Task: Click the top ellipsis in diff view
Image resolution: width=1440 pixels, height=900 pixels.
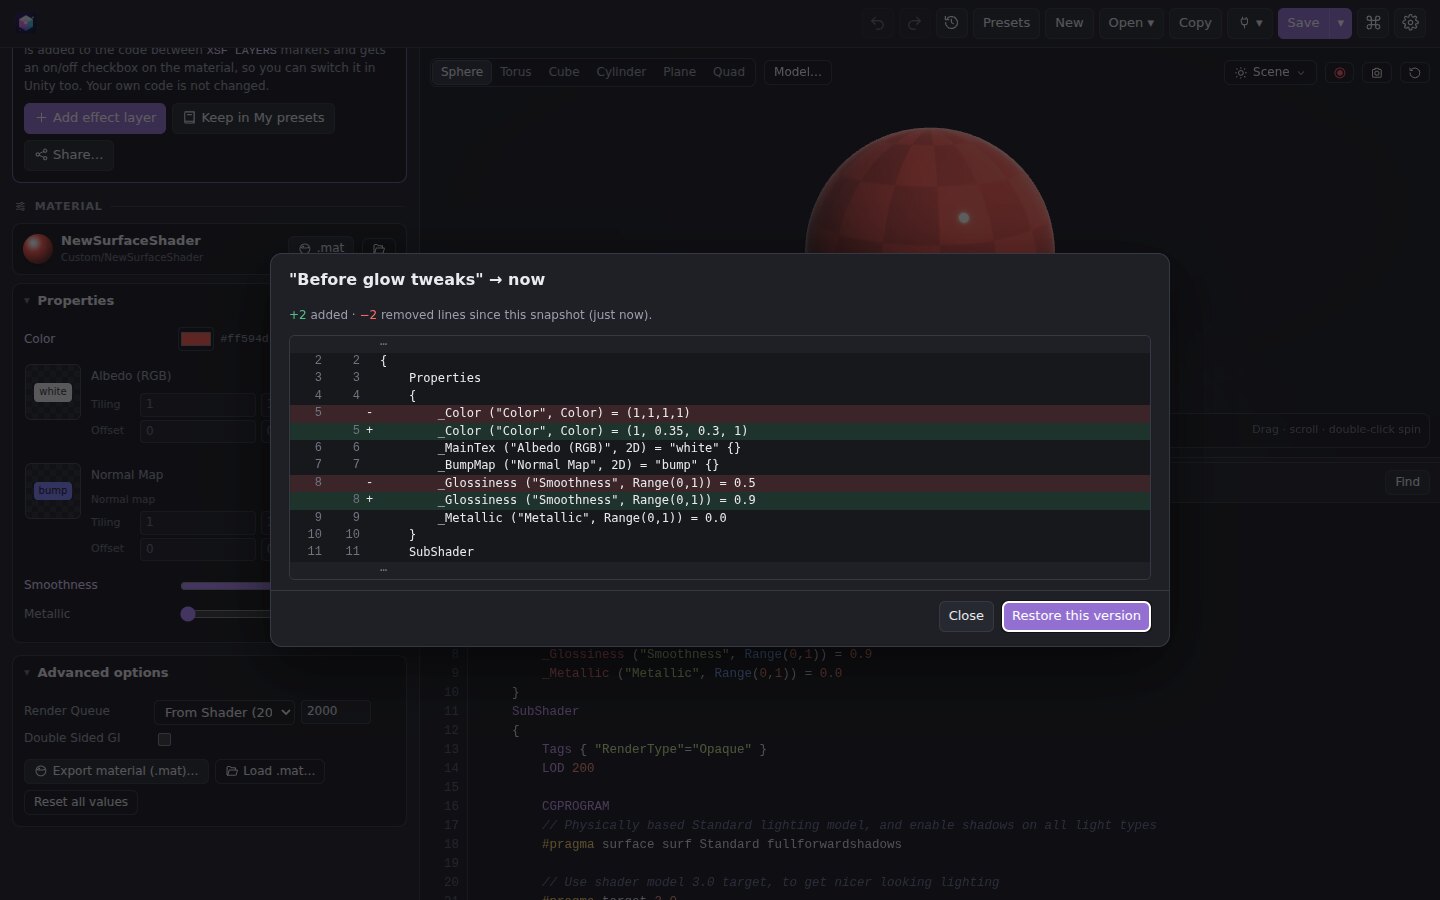Action: (383, 344)
